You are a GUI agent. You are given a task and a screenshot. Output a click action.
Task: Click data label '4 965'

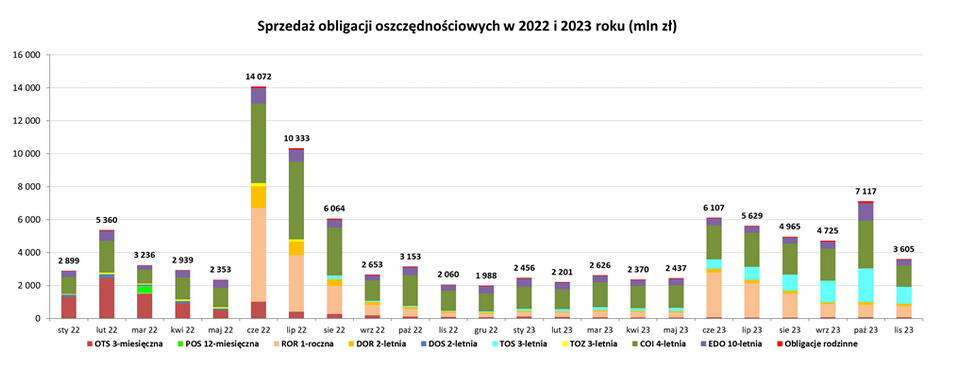click(790, 227)
